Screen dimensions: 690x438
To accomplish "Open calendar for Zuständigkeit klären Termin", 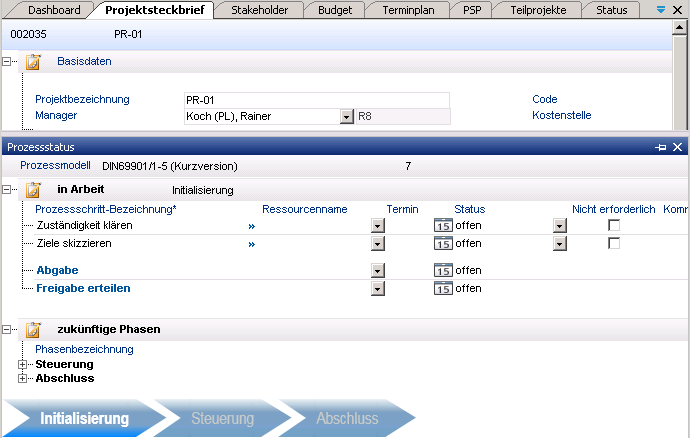I will tap(443, 226).
